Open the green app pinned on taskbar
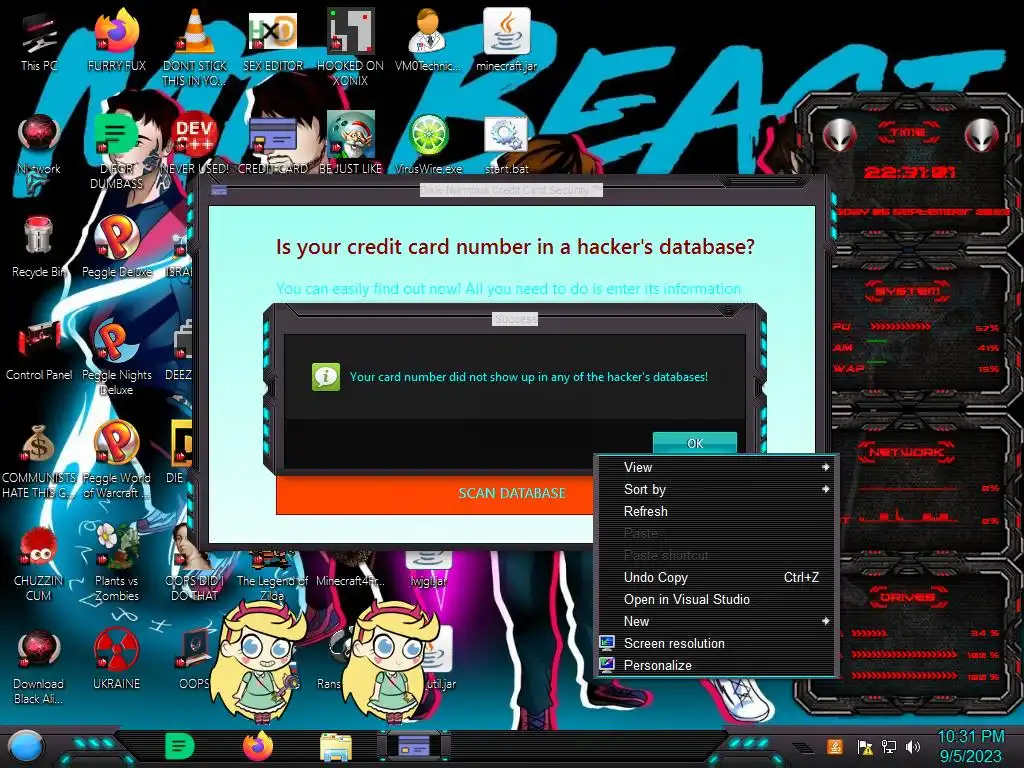Screen dimensions: 1024x768 tap(180, 746)
